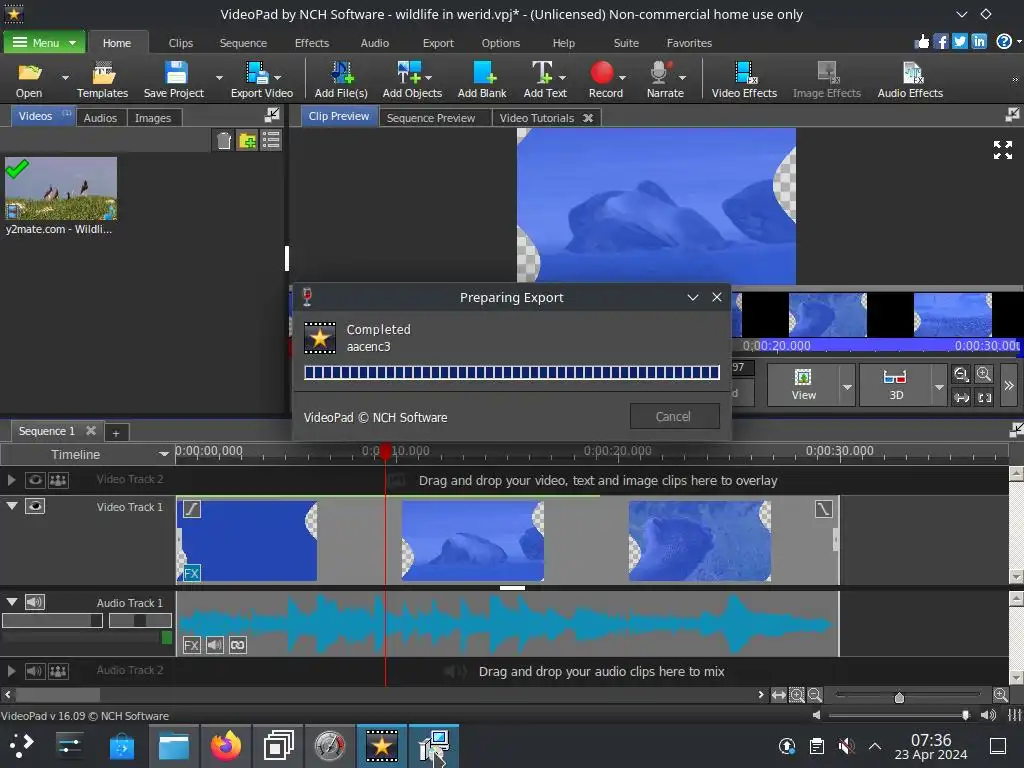Open the Clips ribbon tab
This screenshot has width=1024, height=768.
(181, 43)
